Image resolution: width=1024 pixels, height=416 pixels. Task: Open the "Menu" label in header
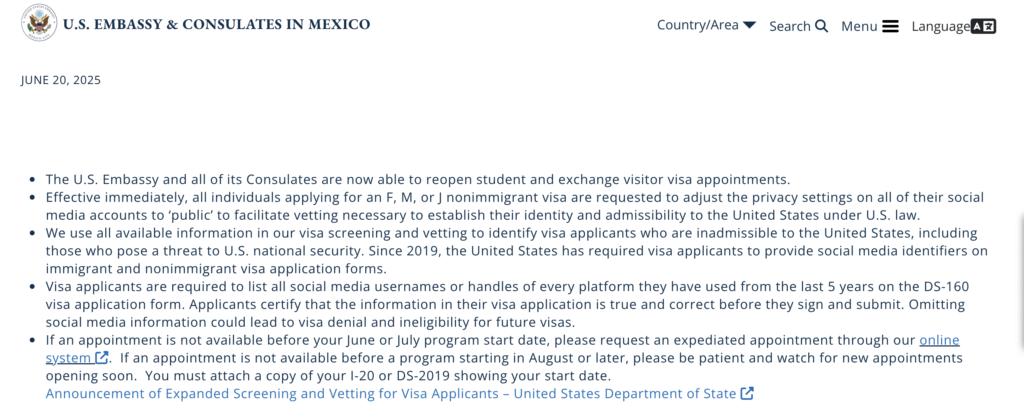pos(859,26)
